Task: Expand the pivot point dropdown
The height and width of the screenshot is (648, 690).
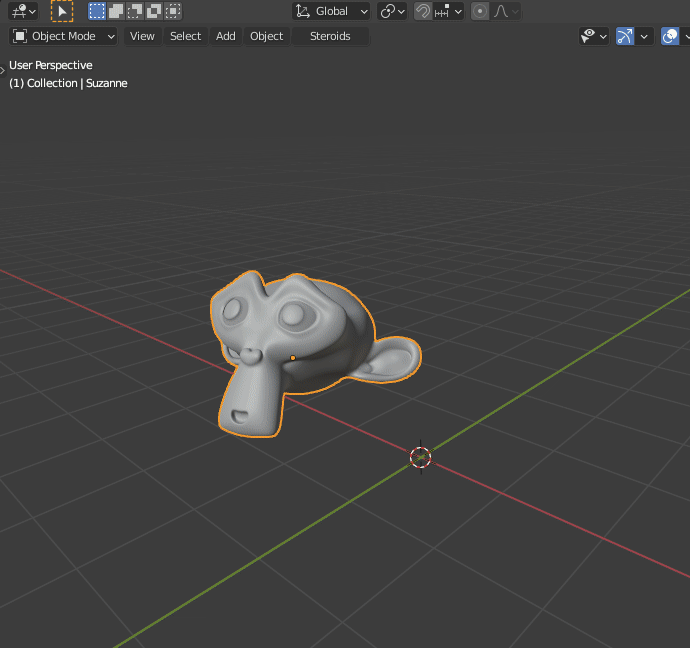Action: 392,11
